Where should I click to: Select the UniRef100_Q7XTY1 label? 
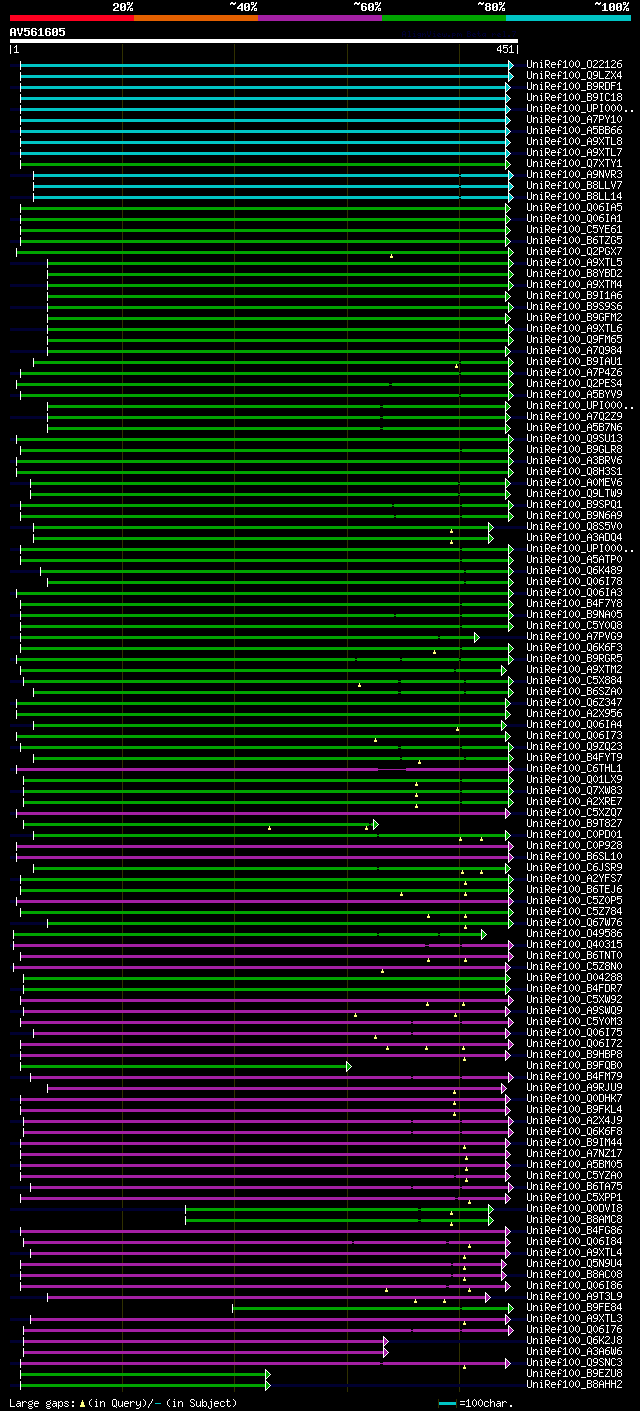(x=574, y=163)
